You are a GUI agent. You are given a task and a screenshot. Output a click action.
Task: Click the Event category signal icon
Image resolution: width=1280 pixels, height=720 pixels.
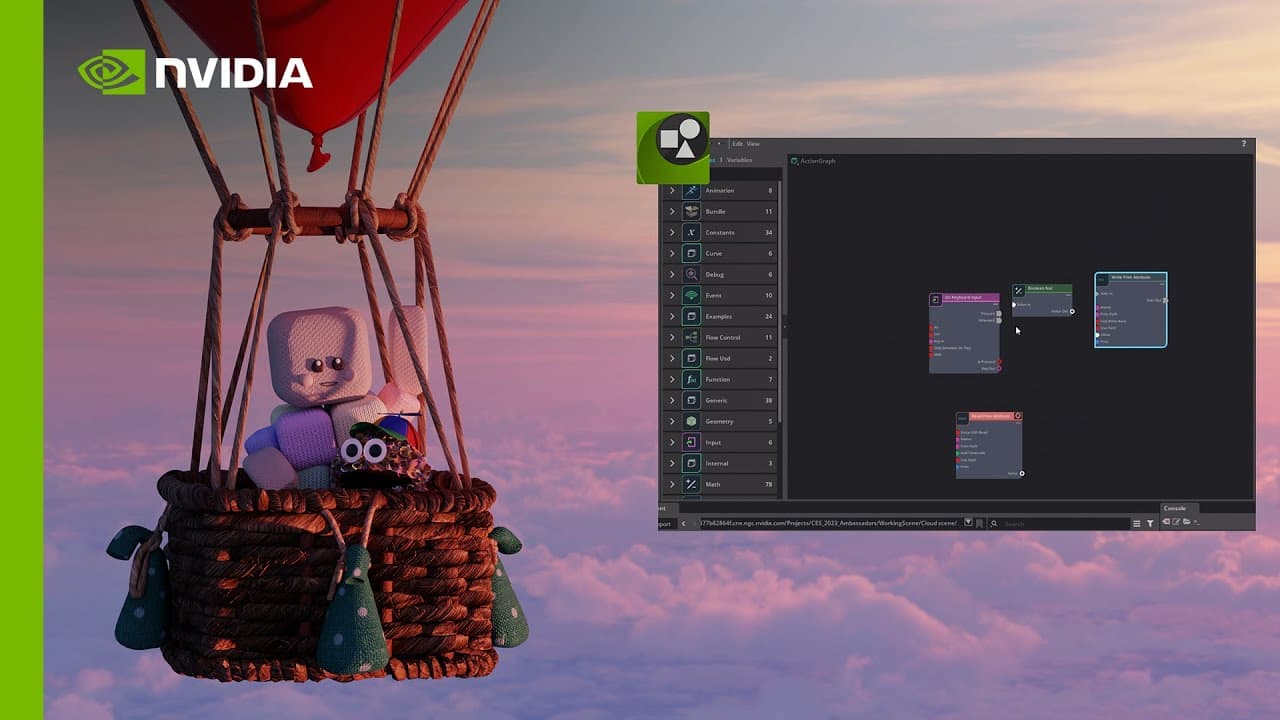click(x=691, y=295)
